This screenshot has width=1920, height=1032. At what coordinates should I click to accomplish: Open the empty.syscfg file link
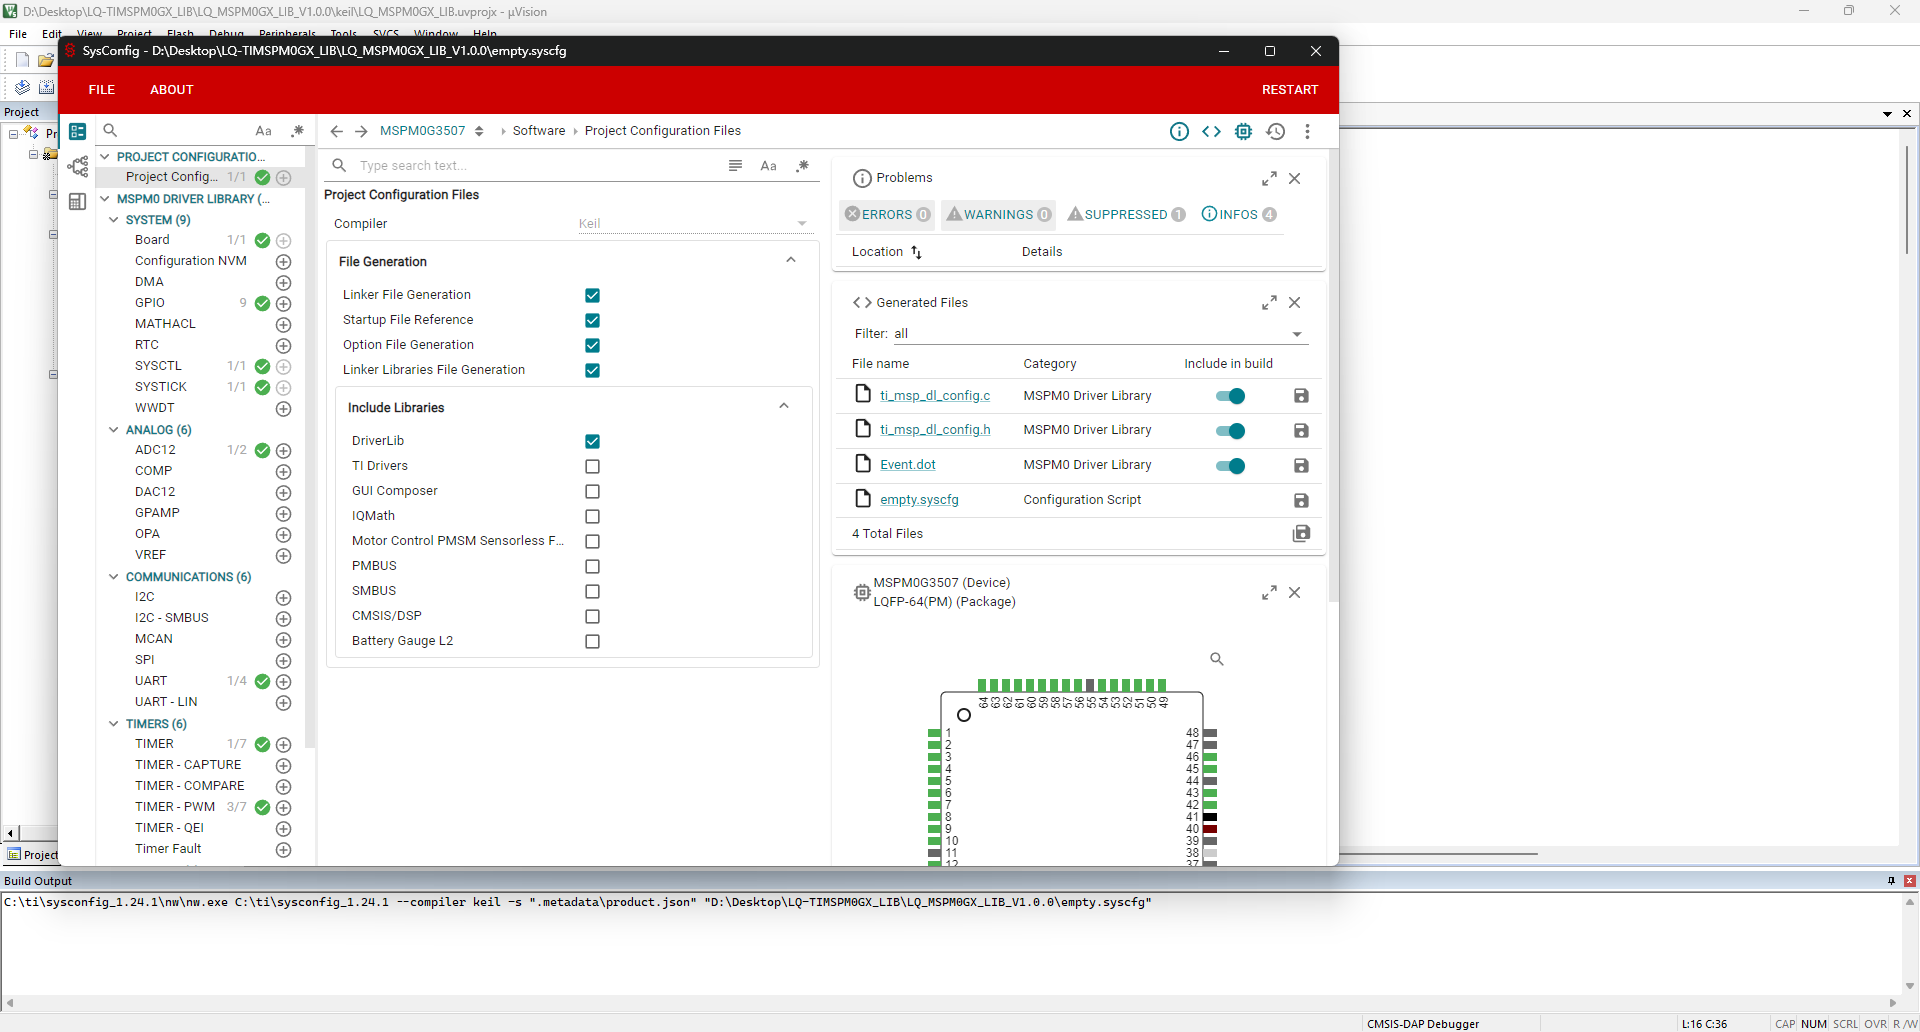click(919, 500)
